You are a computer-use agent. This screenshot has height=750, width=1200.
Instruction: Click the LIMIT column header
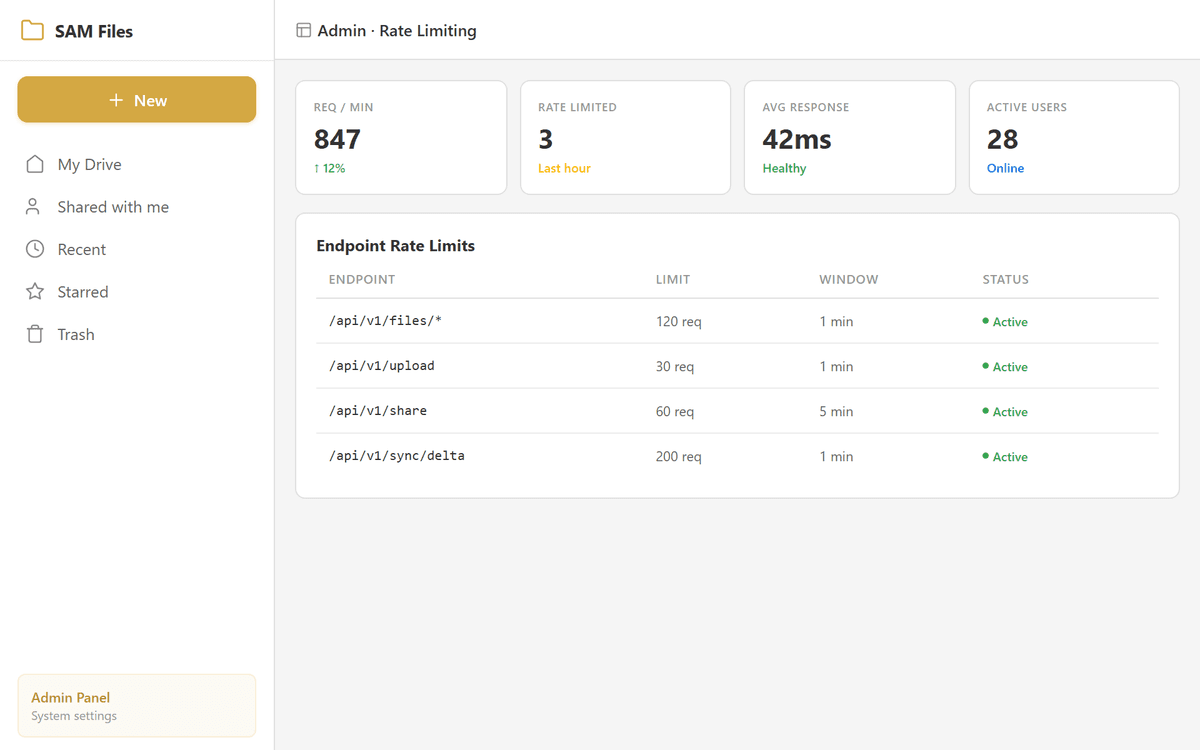[x=673, y=279]
